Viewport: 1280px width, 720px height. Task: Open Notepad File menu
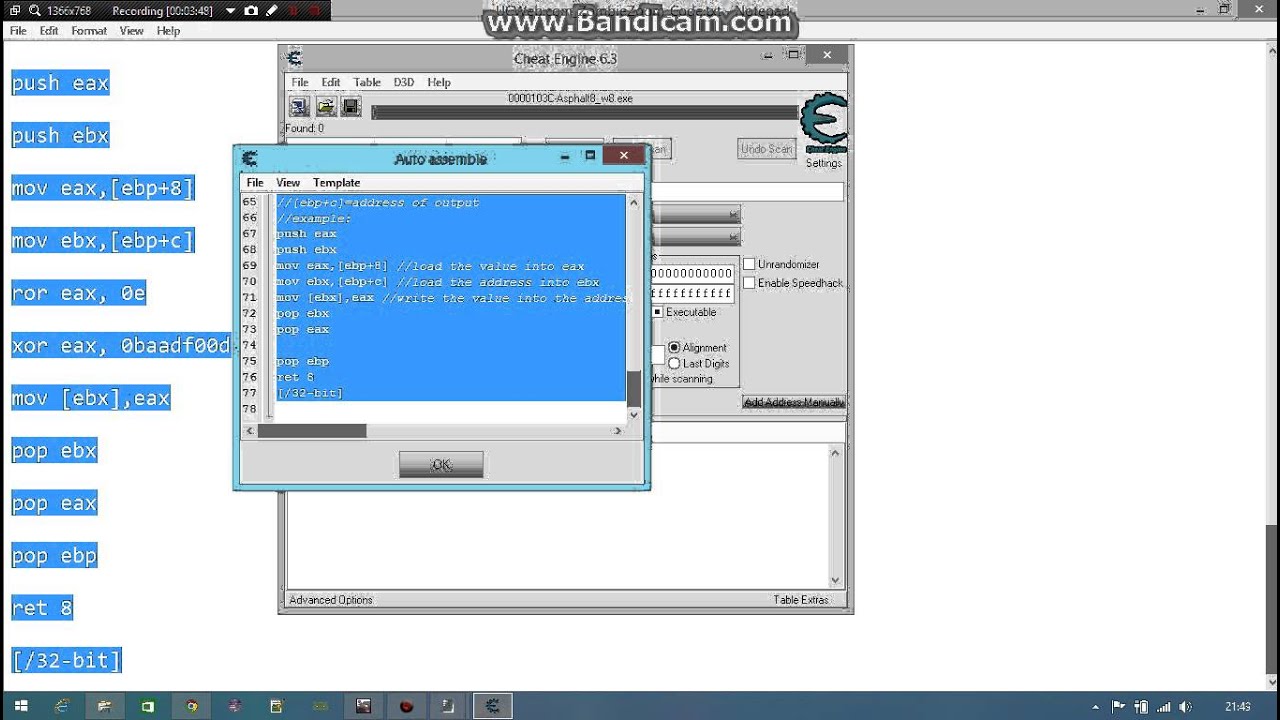18,31
